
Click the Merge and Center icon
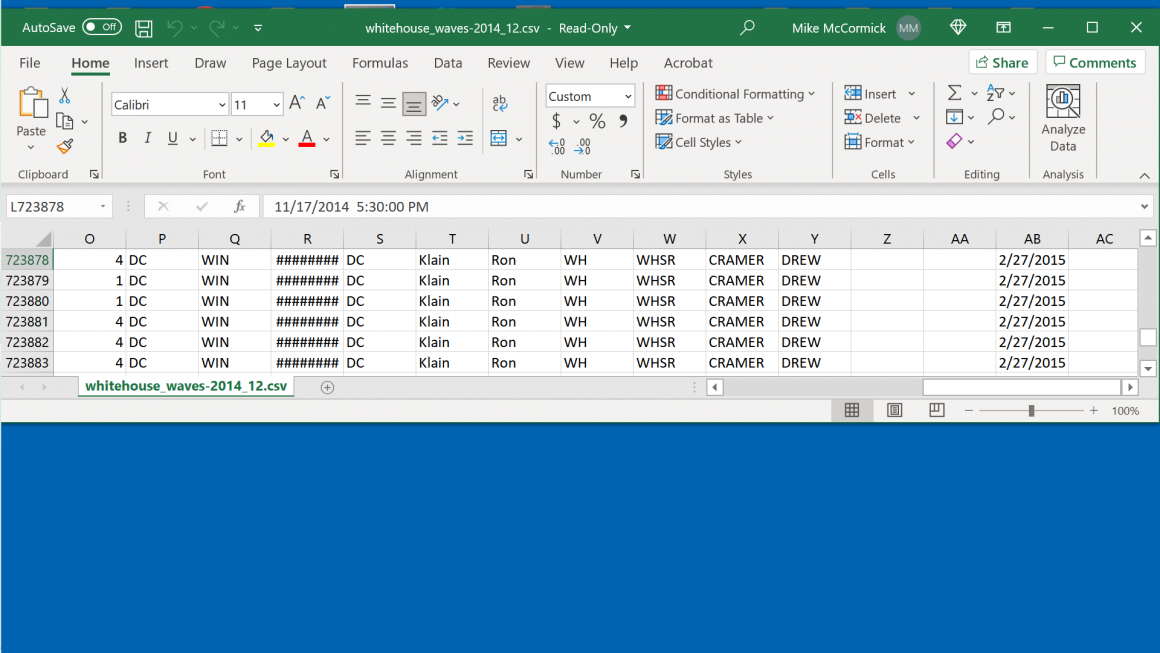499,139
